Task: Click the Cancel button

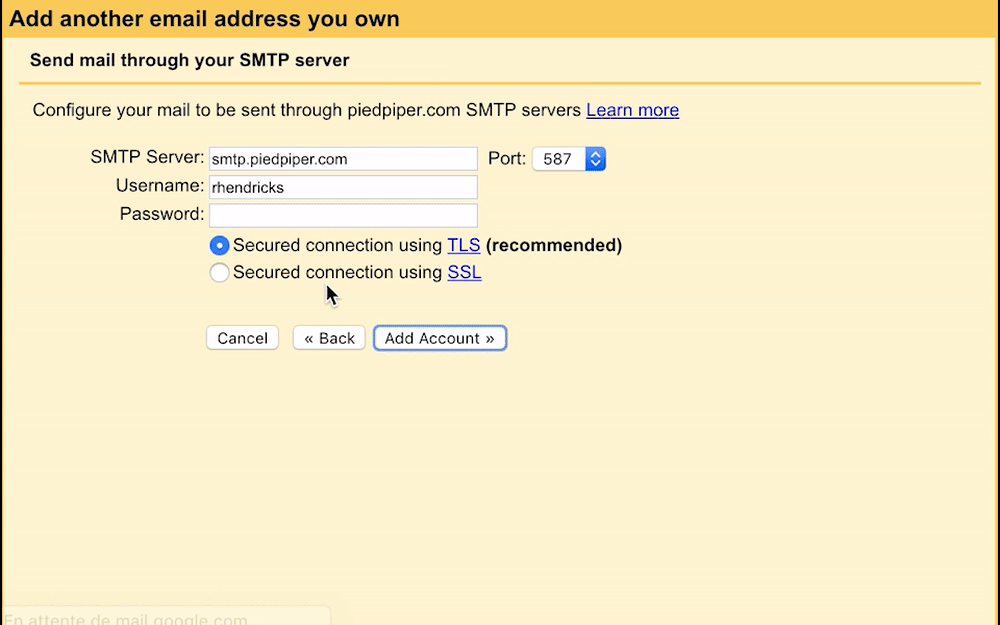Action: coord(242,338)
